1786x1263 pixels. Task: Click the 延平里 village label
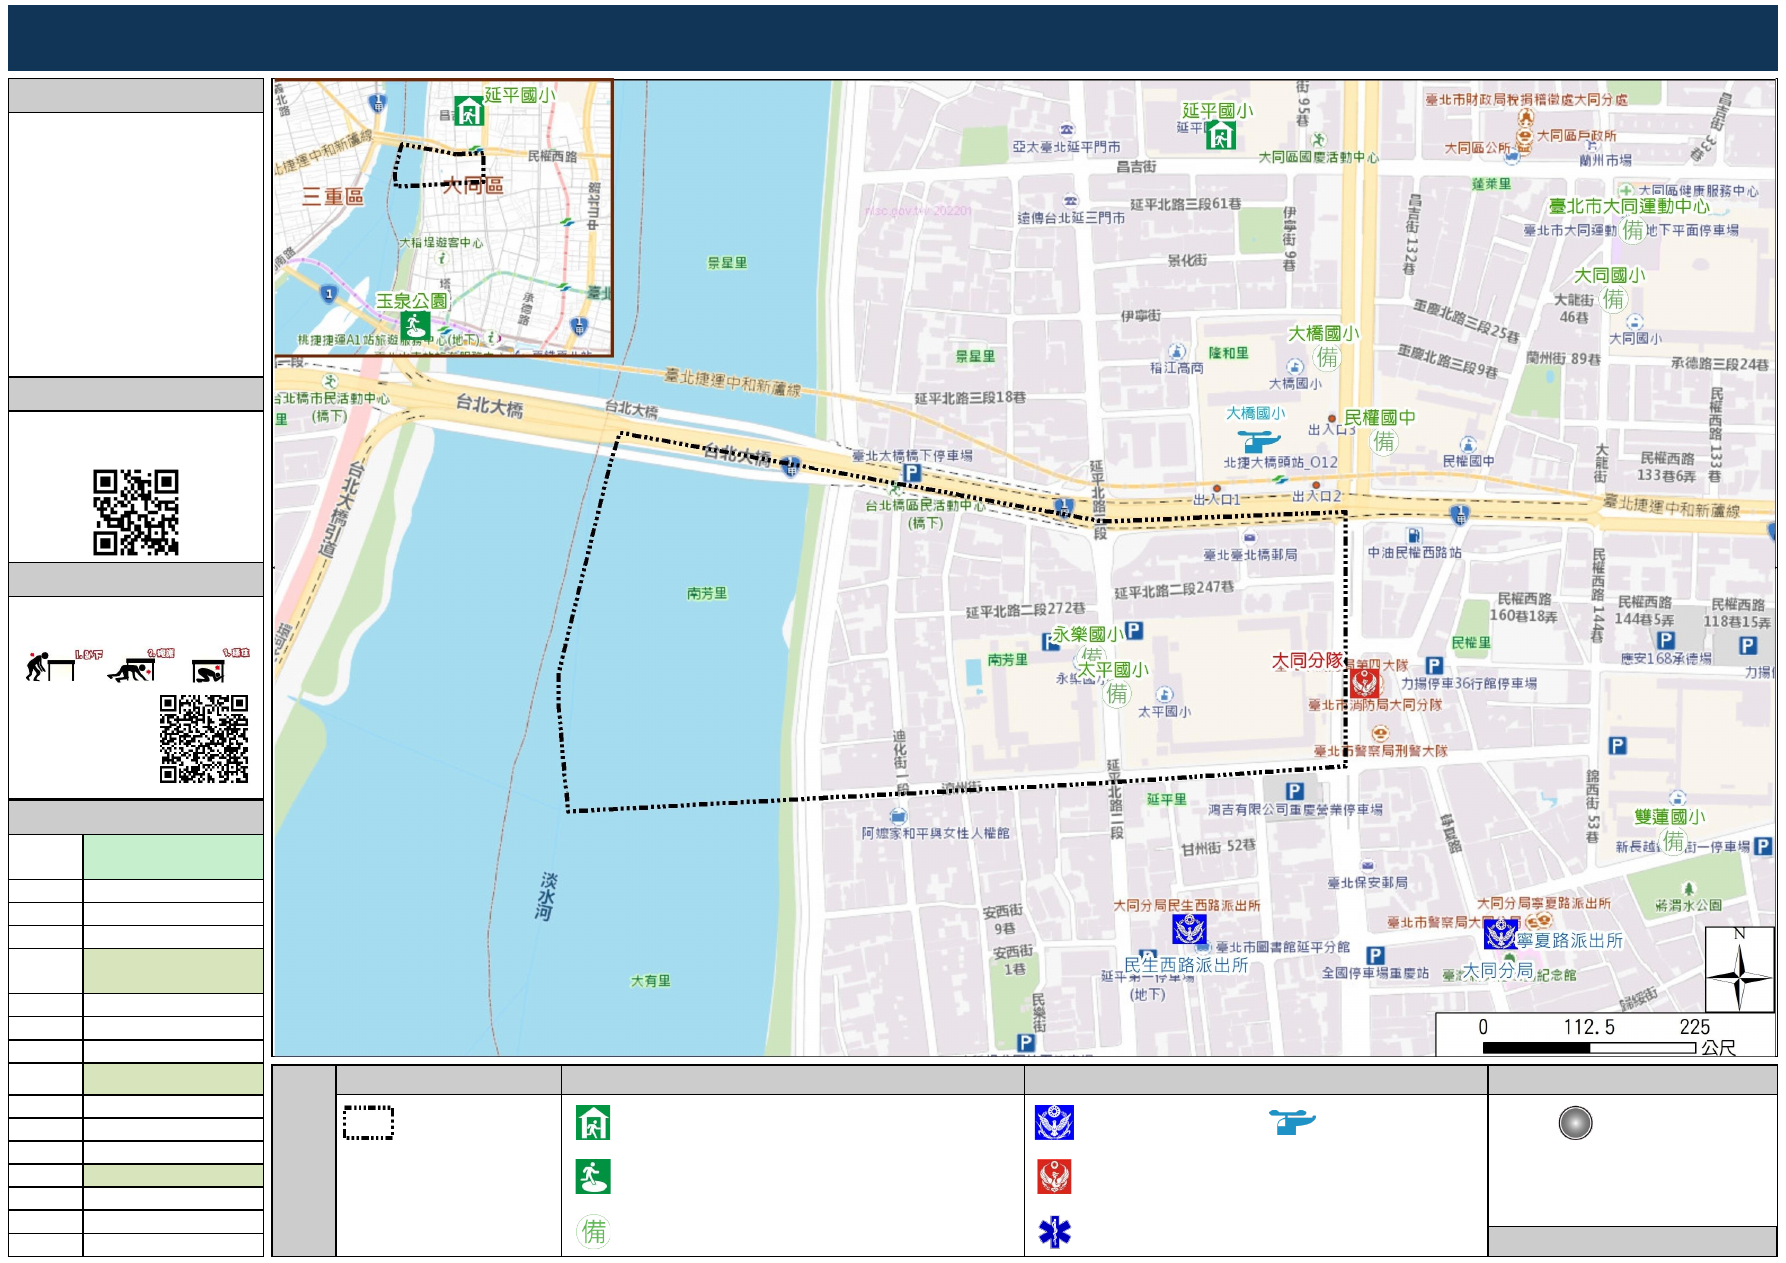[x=1167, y=799]
